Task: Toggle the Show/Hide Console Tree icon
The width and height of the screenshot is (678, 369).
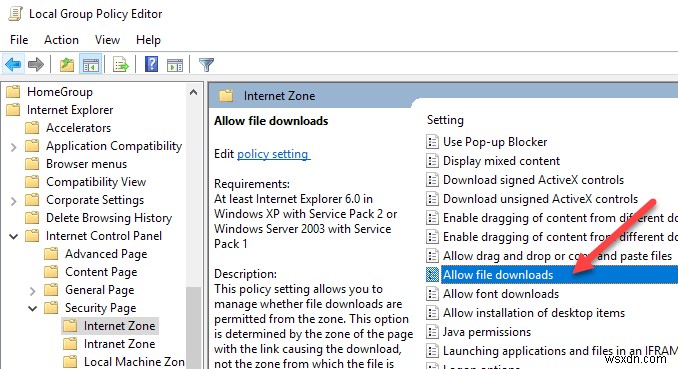Action: [91, 65]
